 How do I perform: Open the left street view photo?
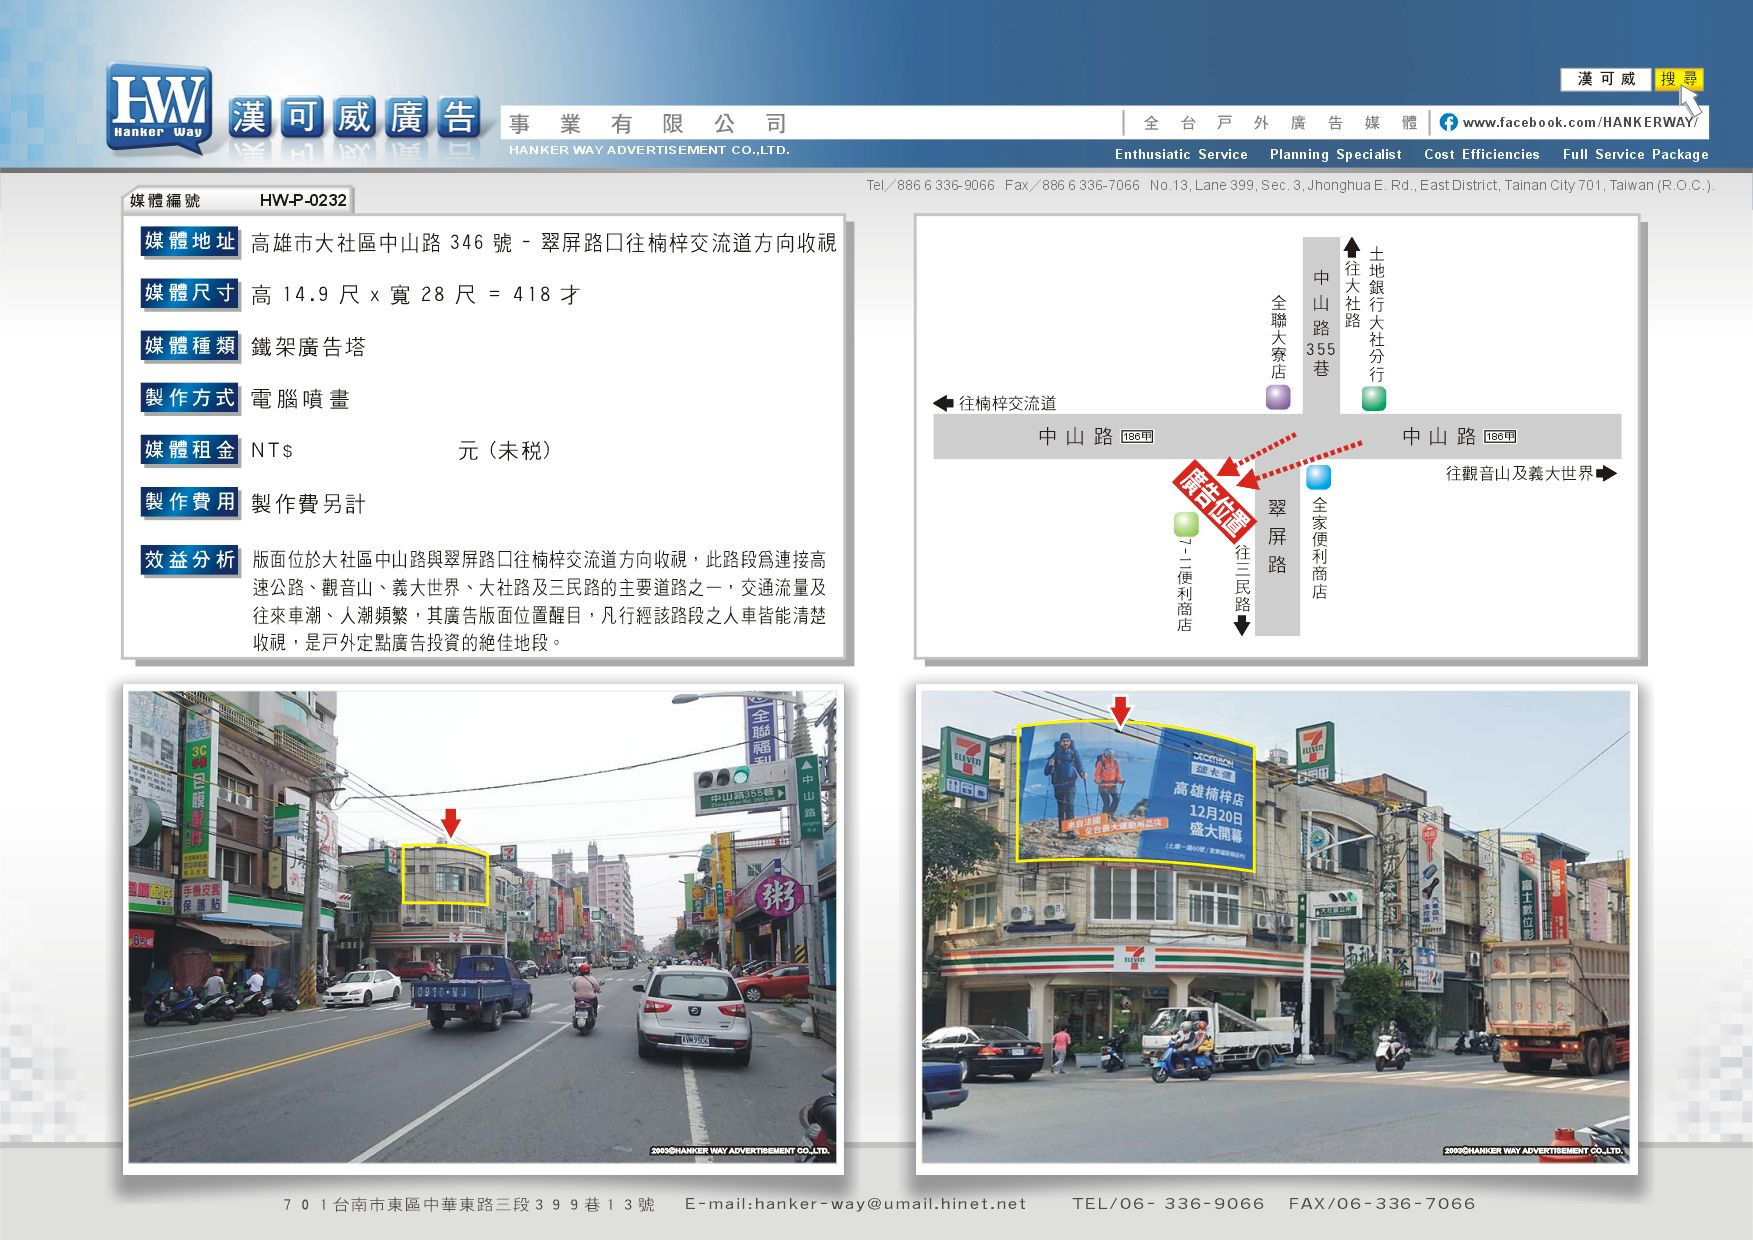point(483,928)
